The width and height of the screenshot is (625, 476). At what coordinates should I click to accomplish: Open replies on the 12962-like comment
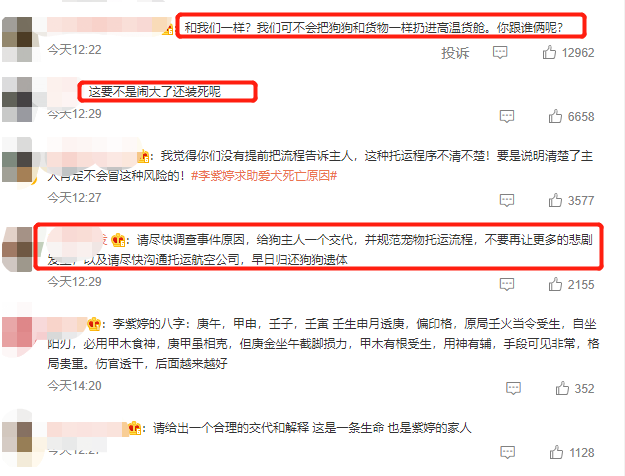500,52
